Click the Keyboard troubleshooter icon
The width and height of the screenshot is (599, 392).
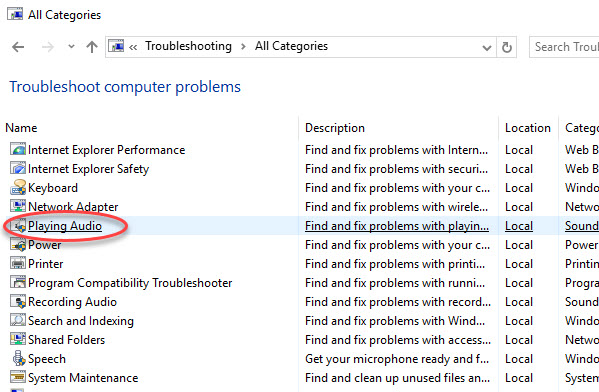(x=18, y=187)
